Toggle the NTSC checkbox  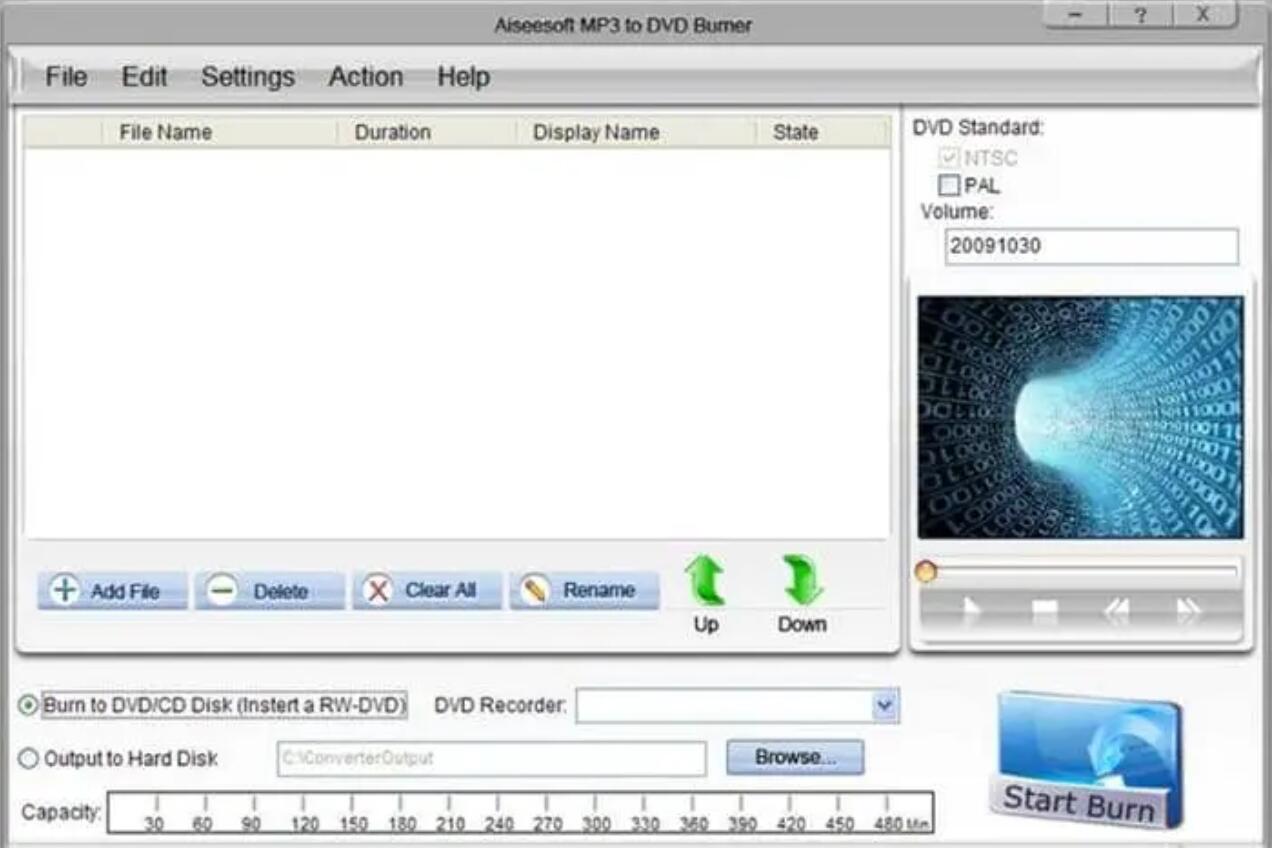(949, 158)
